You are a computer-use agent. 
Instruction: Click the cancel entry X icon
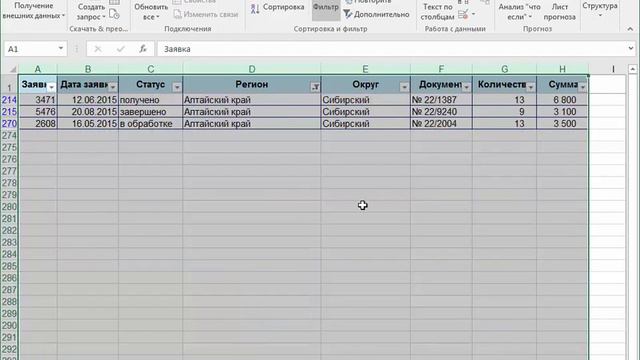click(x=98, y=49)
